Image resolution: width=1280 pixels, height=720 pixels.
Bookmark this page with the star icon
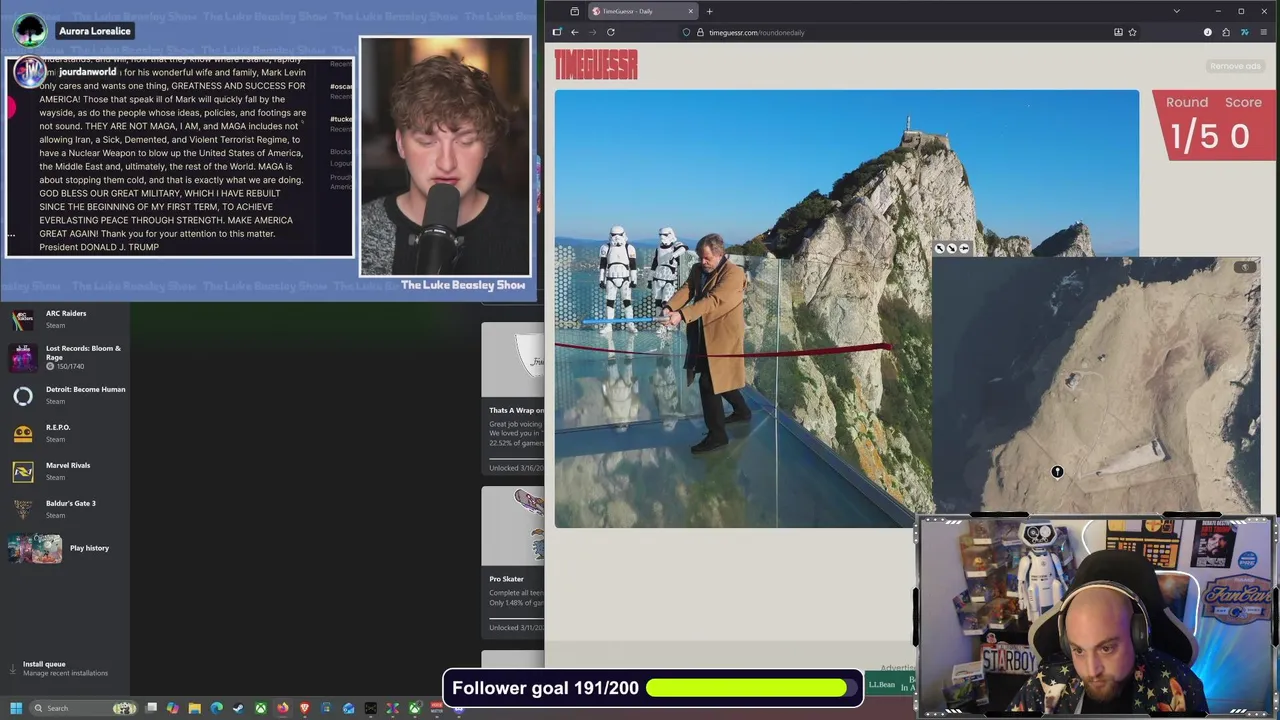(1132, 32)
